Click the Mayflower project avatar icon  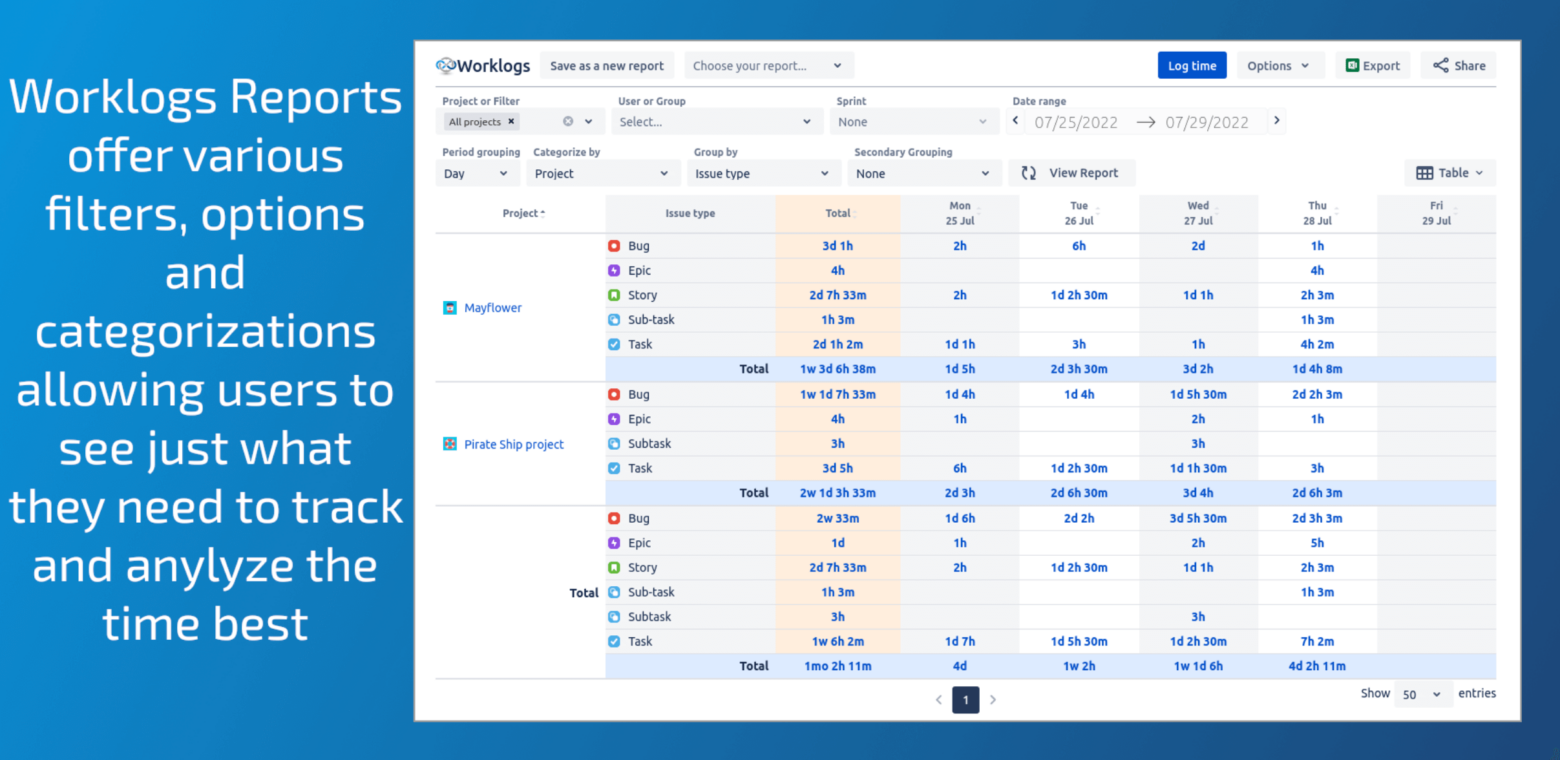pyautogui.click(x=448, y=307)
